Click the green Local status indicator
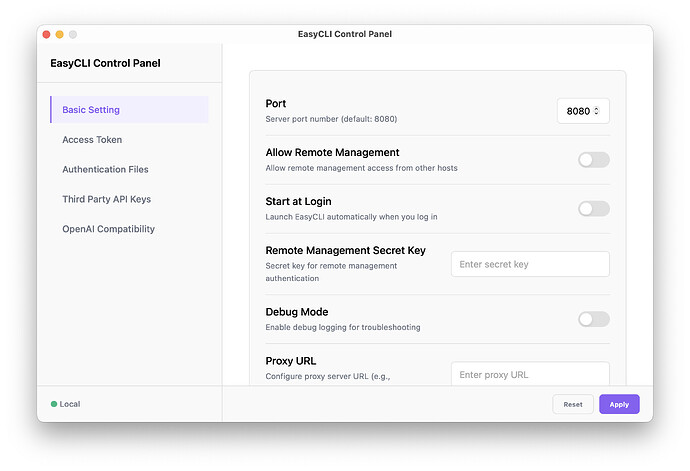This screenshot has height=471, width=690. (x=54, y=404)
